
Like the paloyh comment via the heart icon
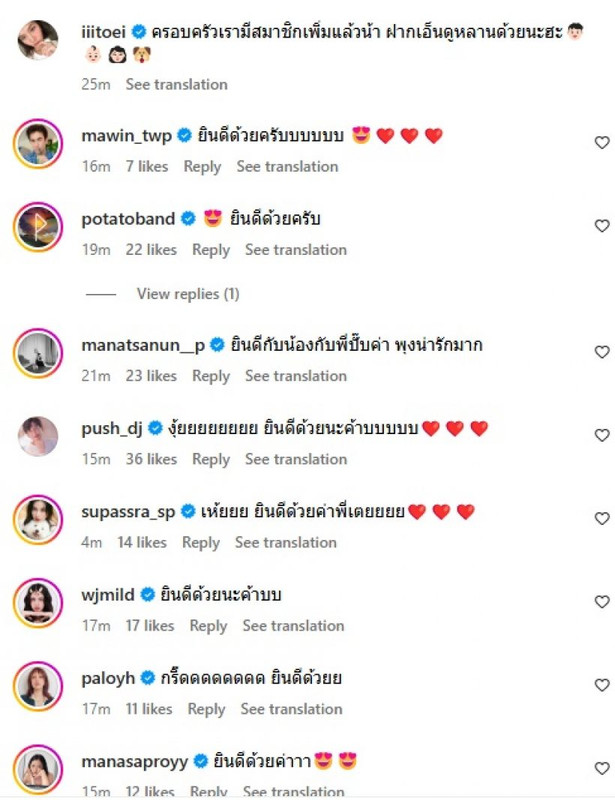(x=602, y=685)
